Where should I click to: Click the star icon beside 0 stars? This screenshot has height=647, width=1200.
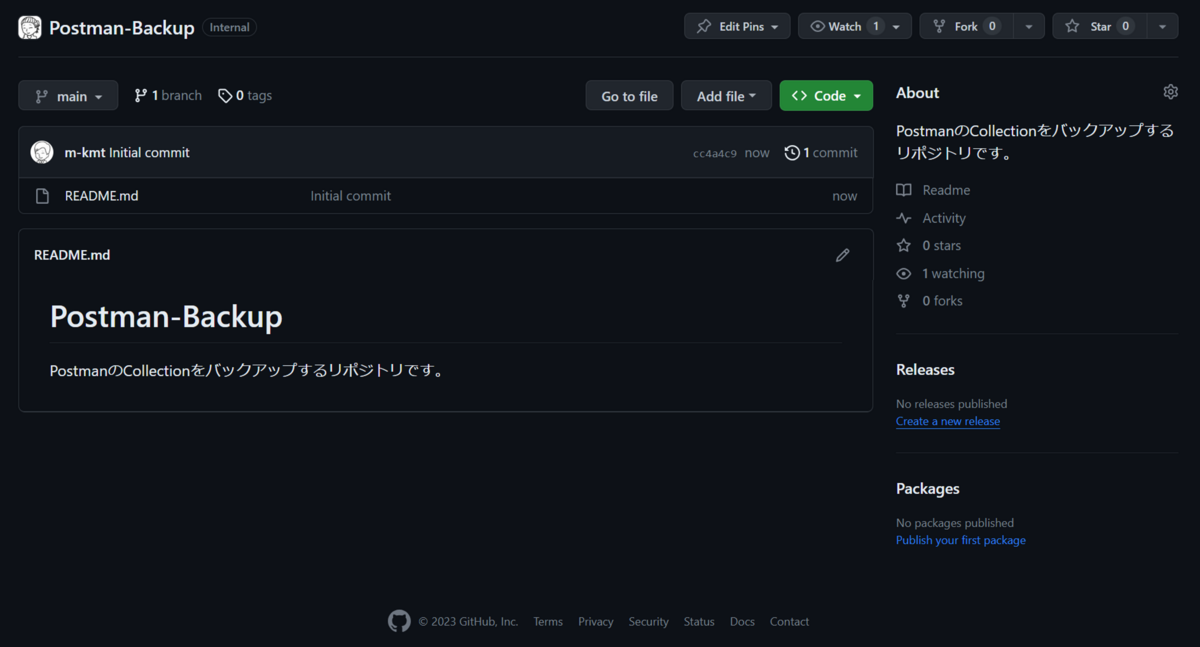coord(904,245)
